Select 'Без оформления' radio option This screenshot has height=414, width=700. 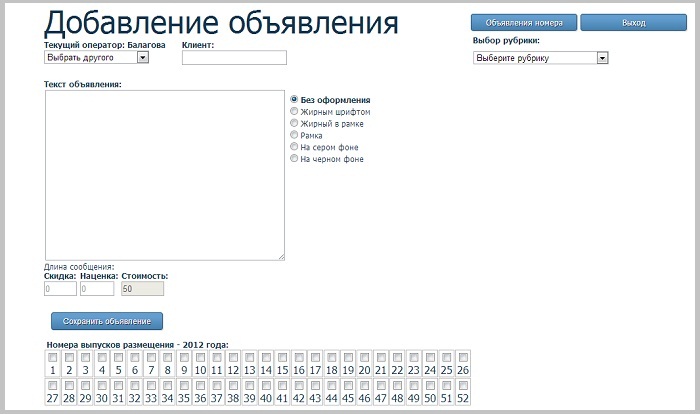coord(294,99)
